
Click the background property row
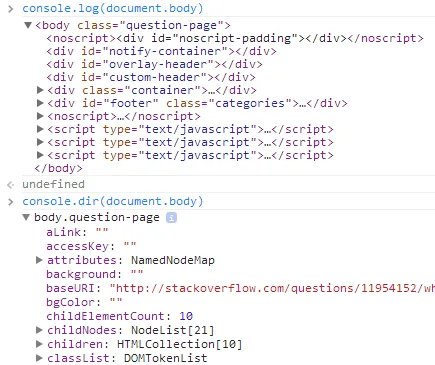[x=95, y=274]
